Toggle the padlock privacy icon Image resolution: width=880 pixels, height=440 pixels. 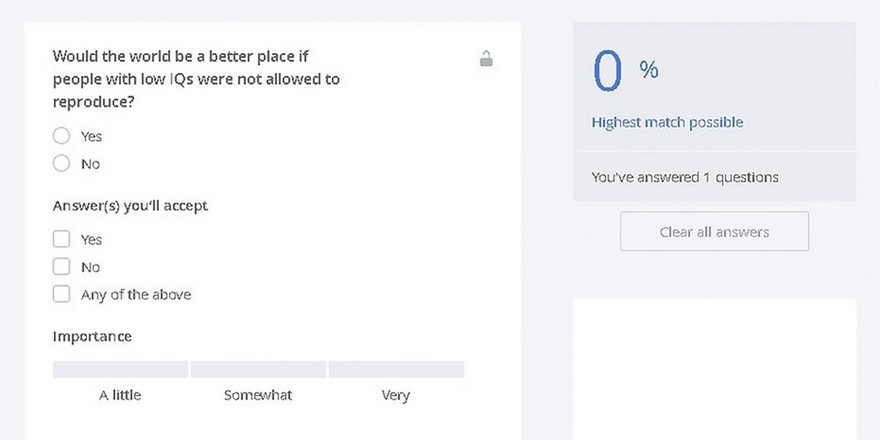coord(486,58)
